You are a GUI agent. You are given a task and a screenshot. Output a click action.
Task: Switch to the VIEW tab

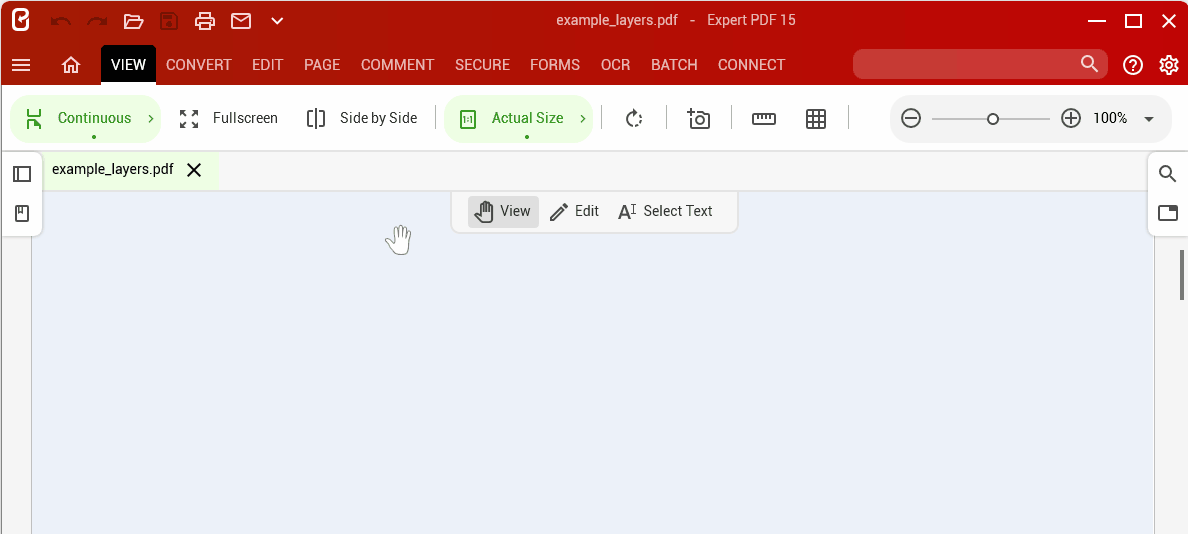[128, 65]
